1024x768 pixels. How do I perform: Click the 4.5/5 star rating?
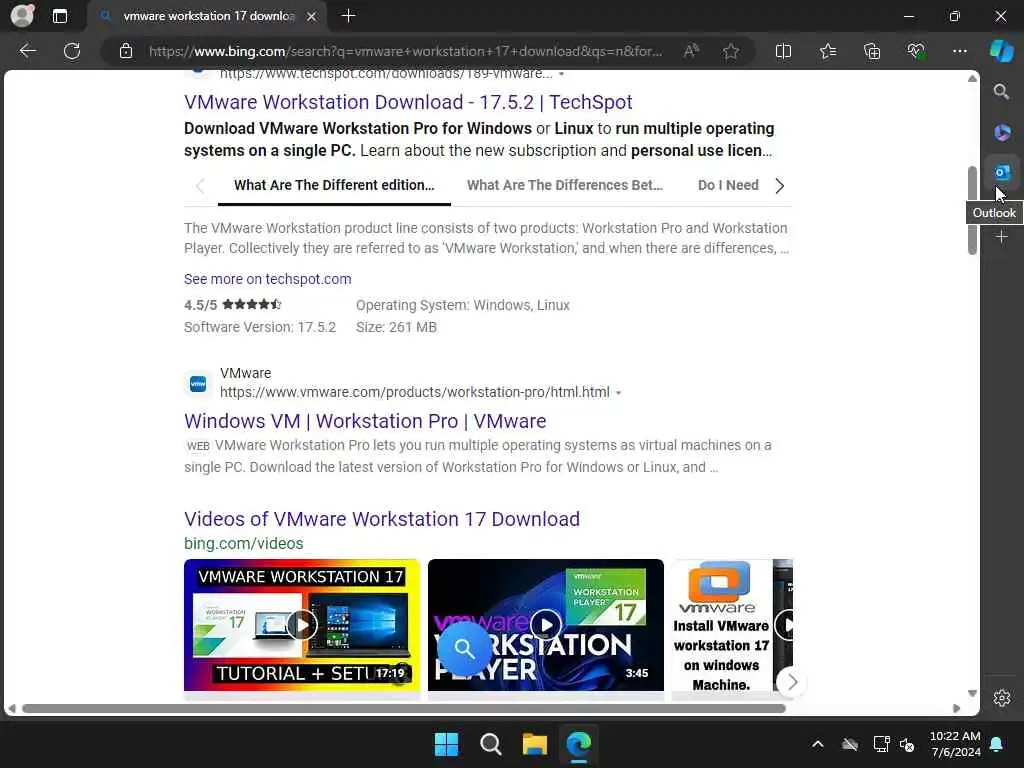click(x=233, y=305)
